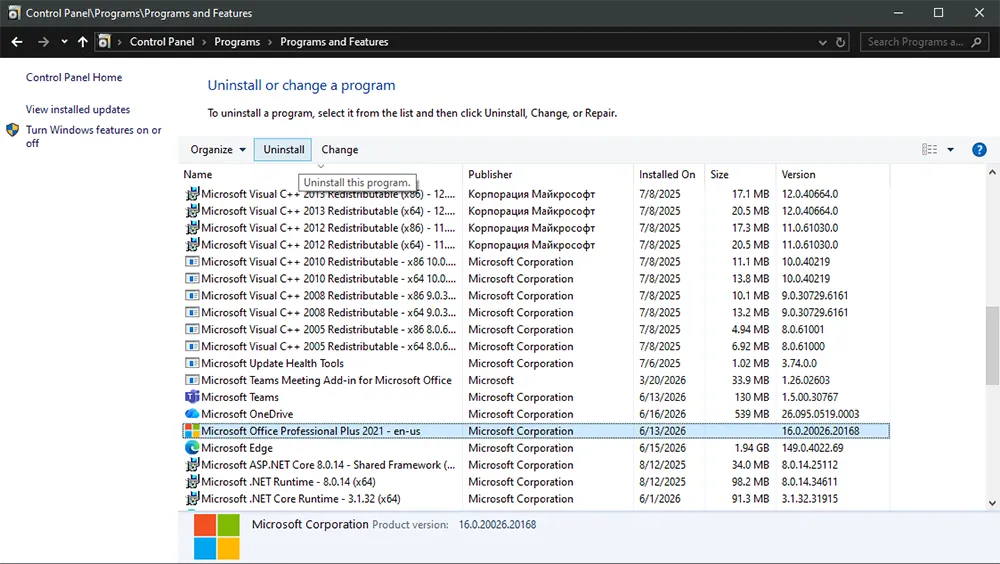Click the Control Panel address bar icon

tap(104, 42)
